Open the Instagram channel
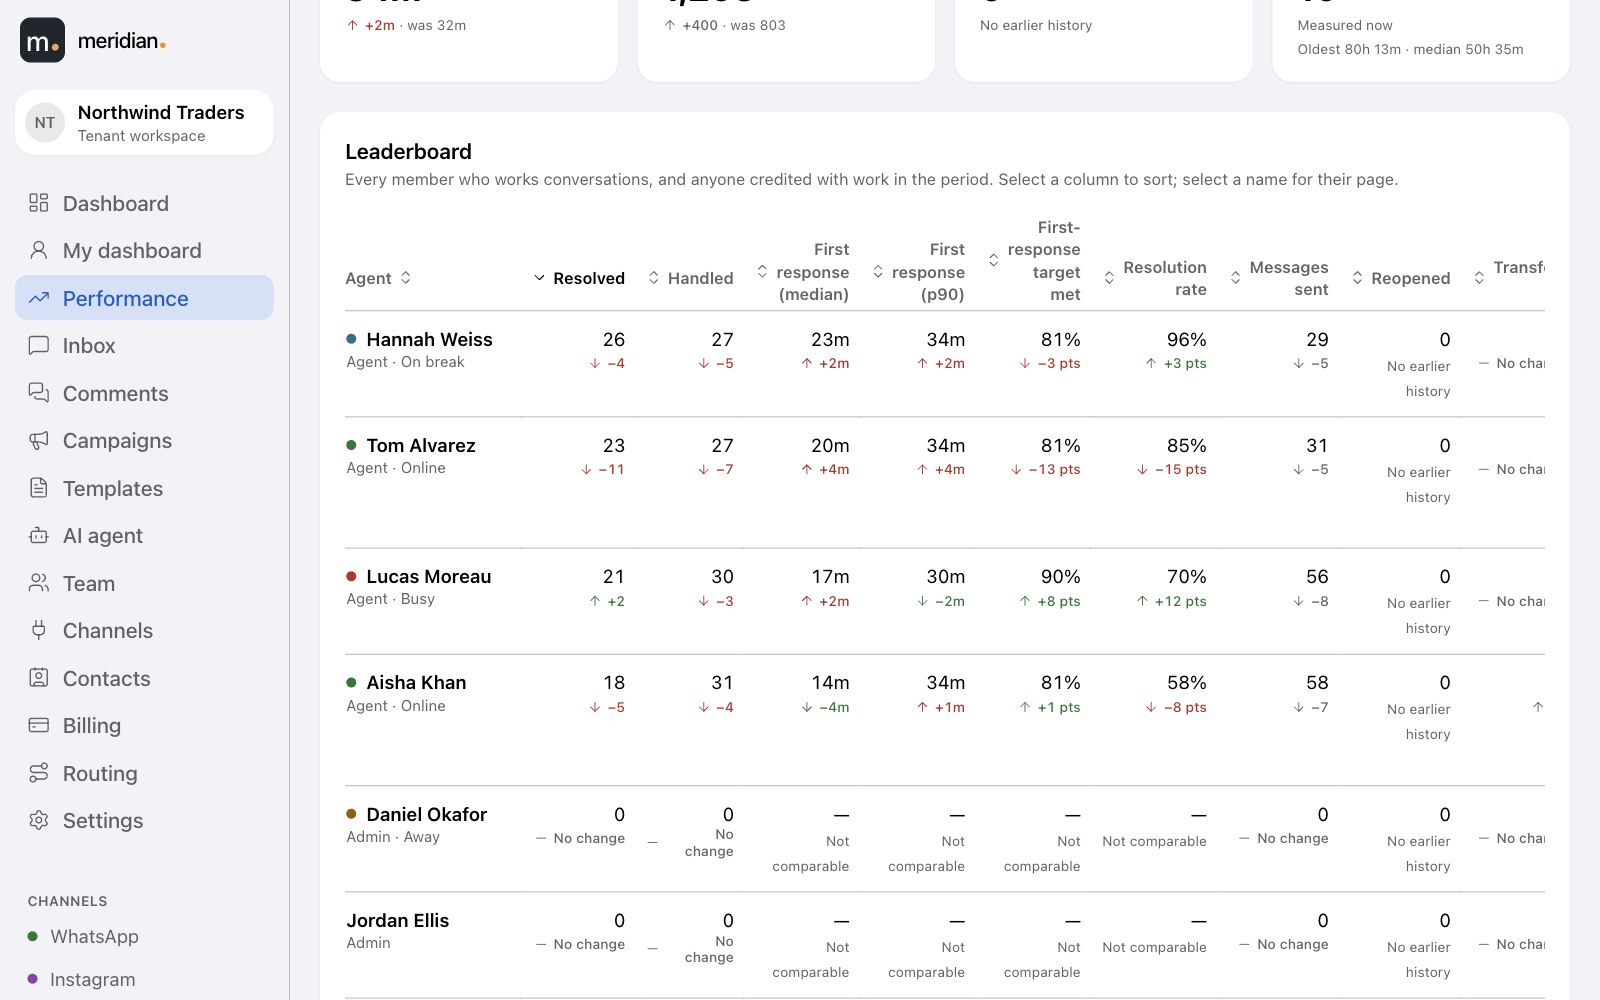1600x1000 pixels. (x=144, y=979)
